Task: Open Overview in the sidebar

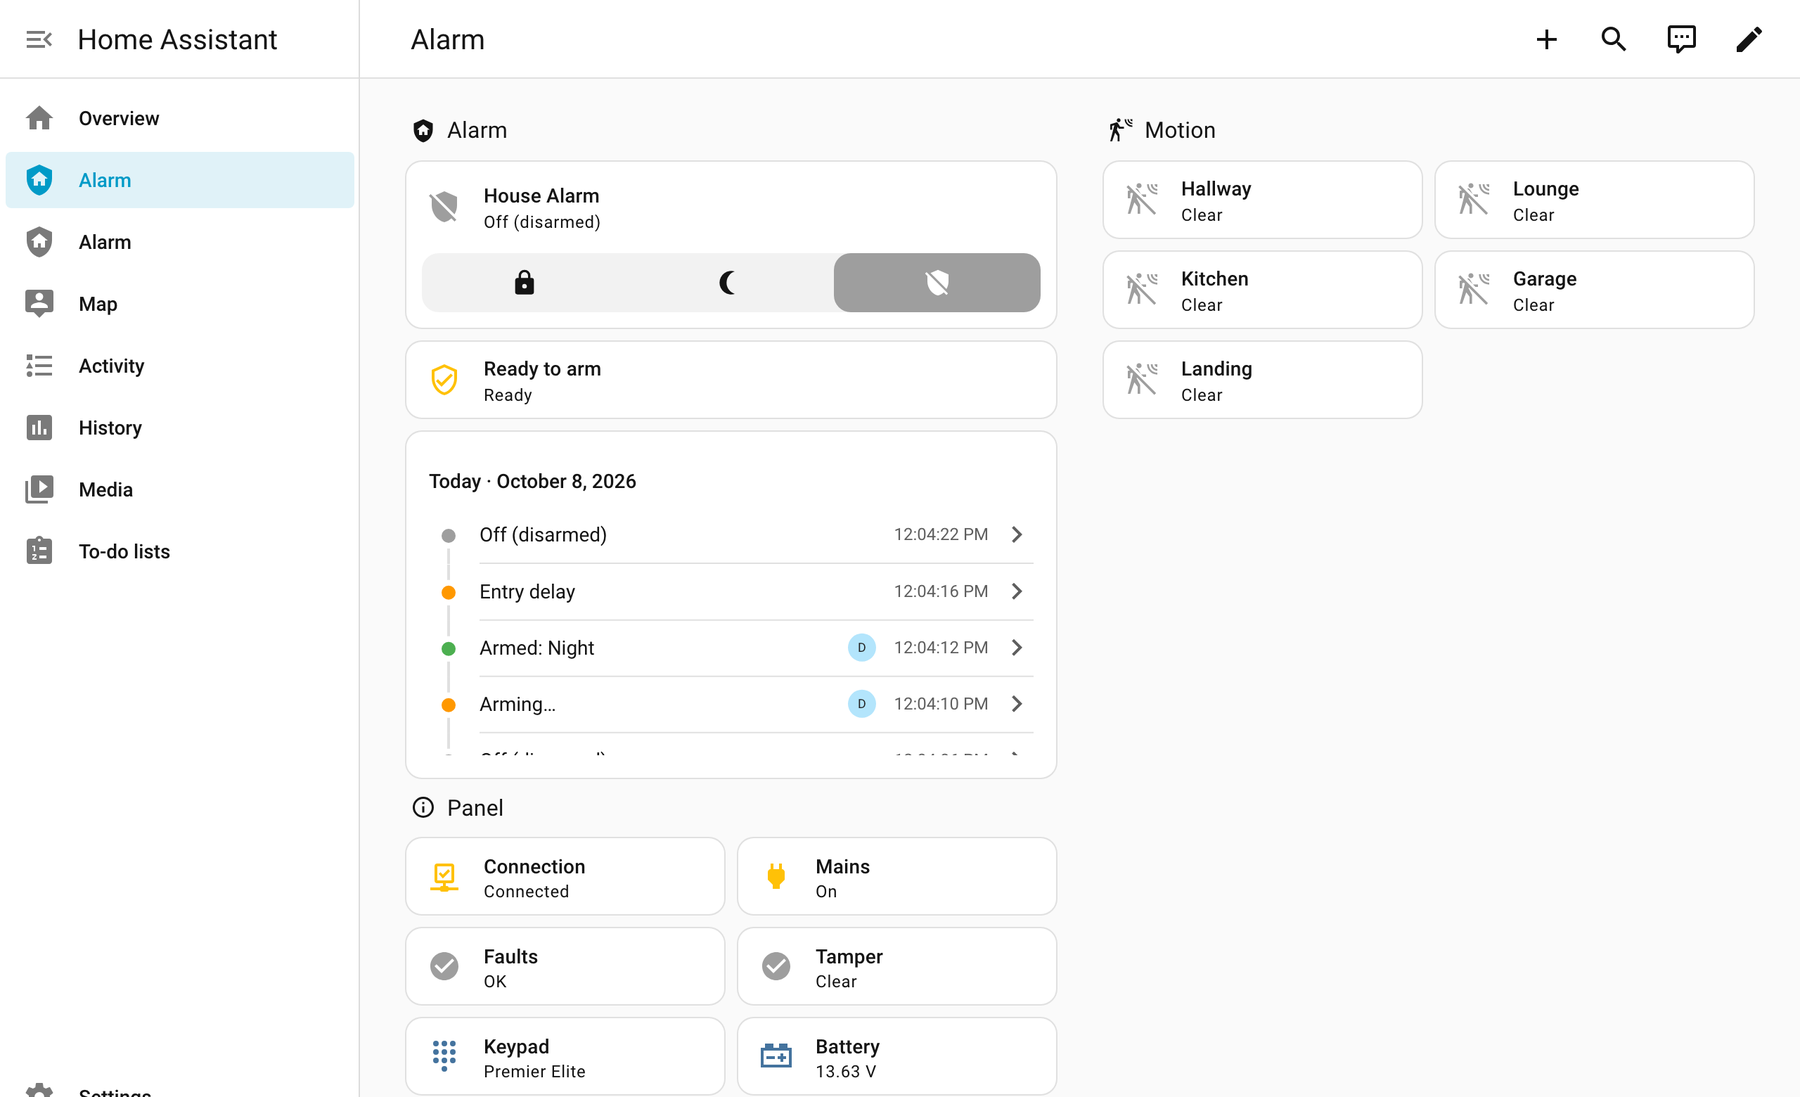Action: pos(180,118)
